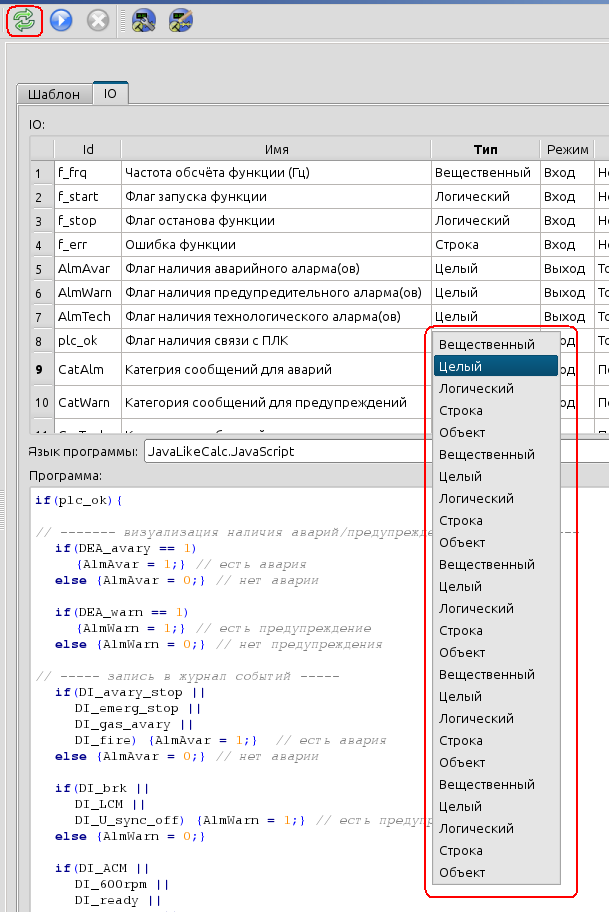Click the Выход mode cell of AlmAvar
Screen dimensions: 609x912
[567, 269]
